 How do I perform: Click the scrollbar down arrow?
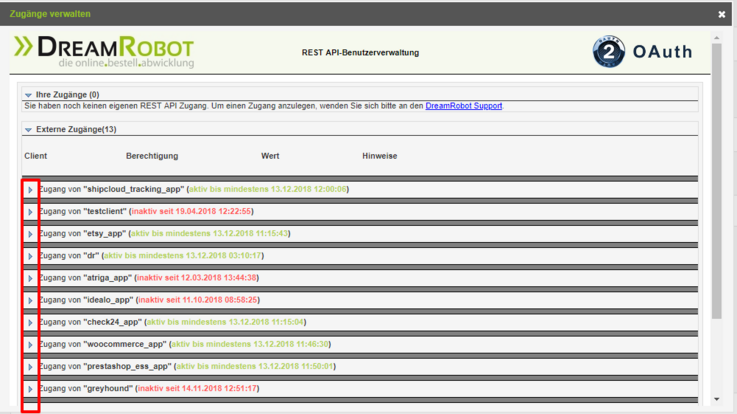click(x=716, y=399)
